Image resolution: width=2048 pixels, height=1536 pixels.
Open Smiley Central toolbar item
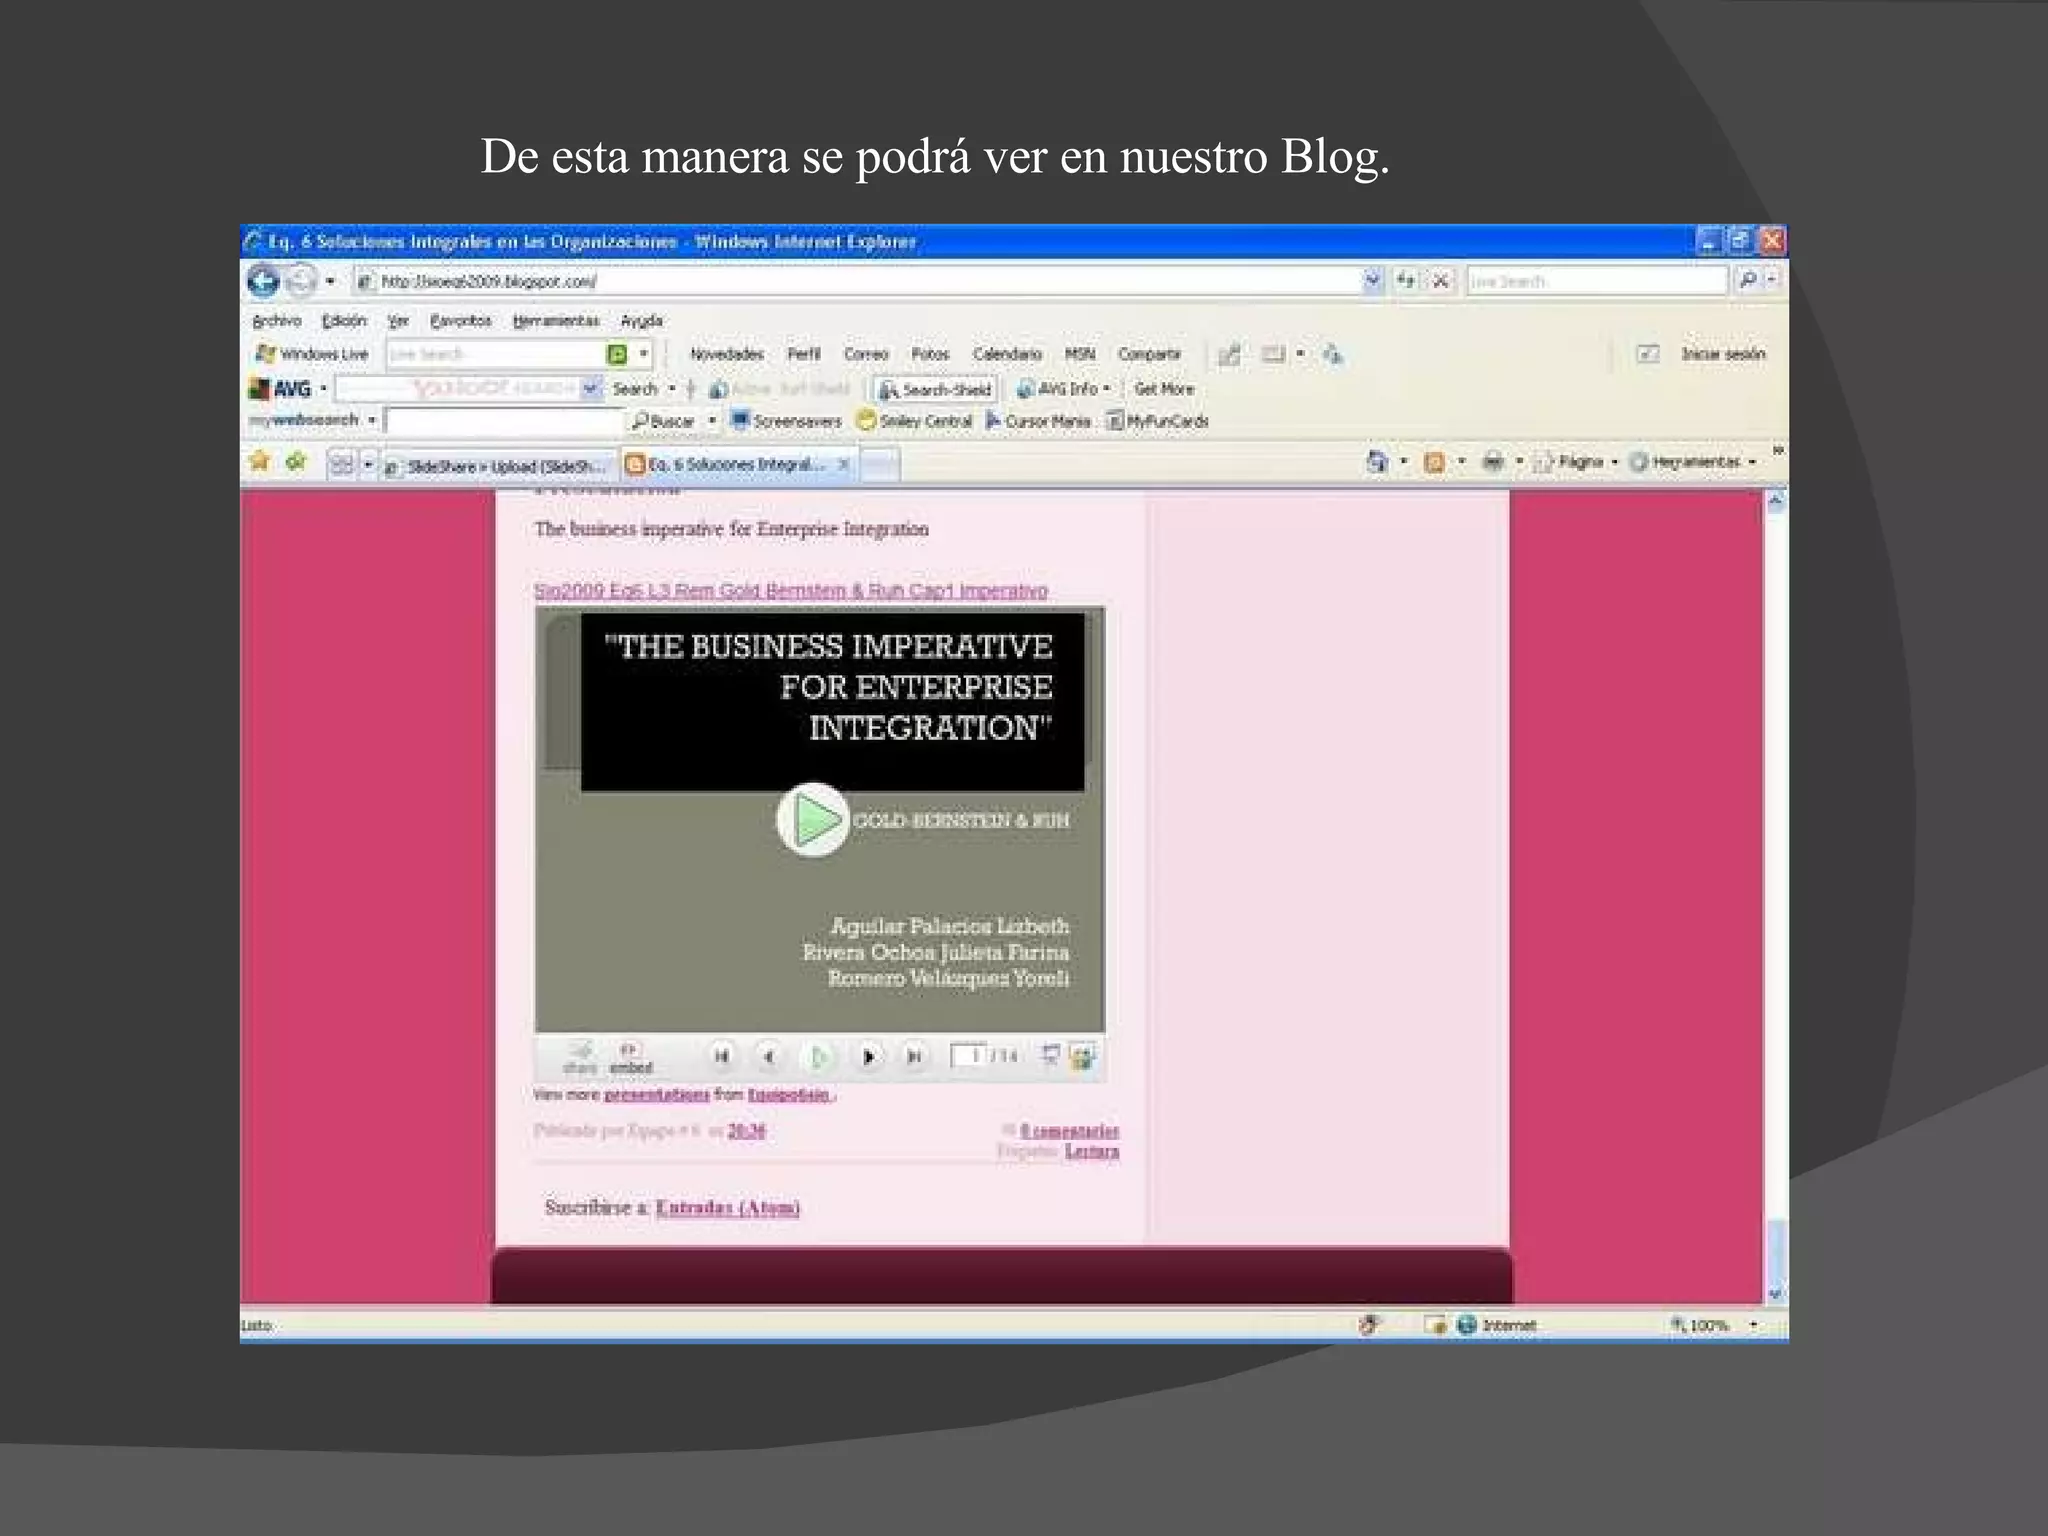[x=915, y=421]
